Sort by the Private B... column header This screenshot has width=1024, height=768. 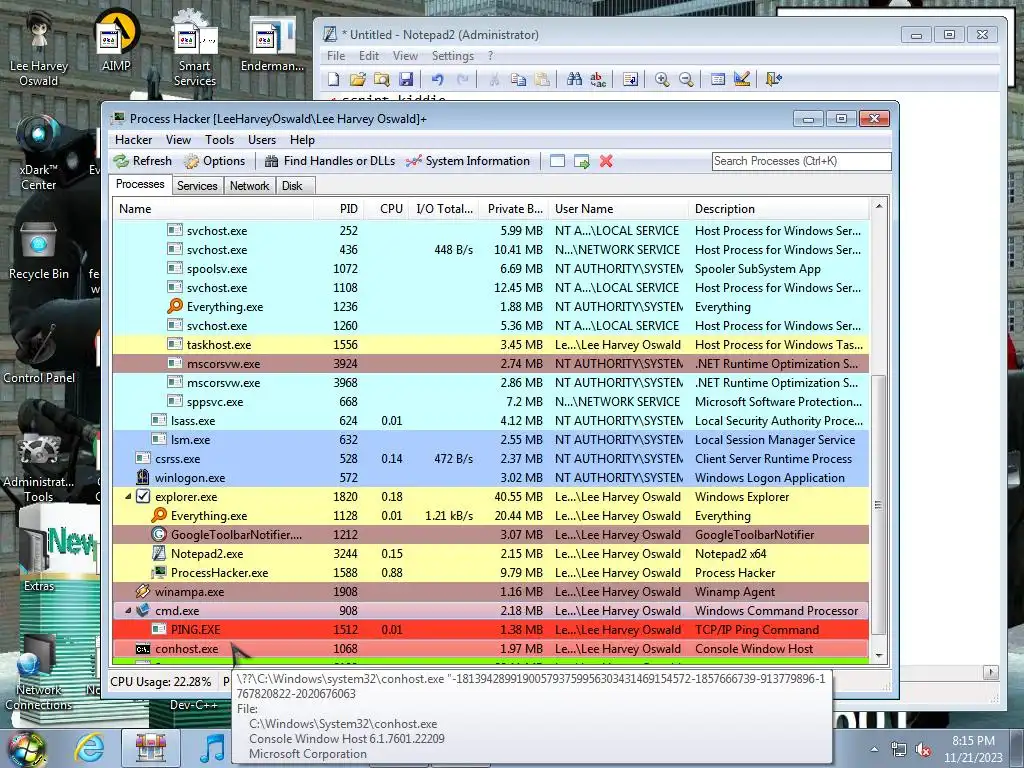(x=513, y=209)
